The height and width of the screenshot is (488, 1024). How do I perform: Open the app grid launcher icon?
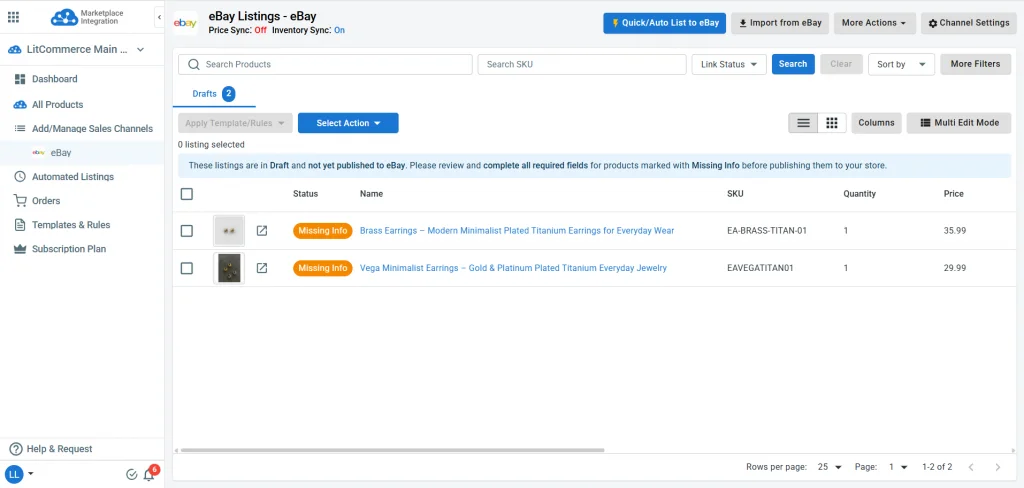[x=13, y=17]
